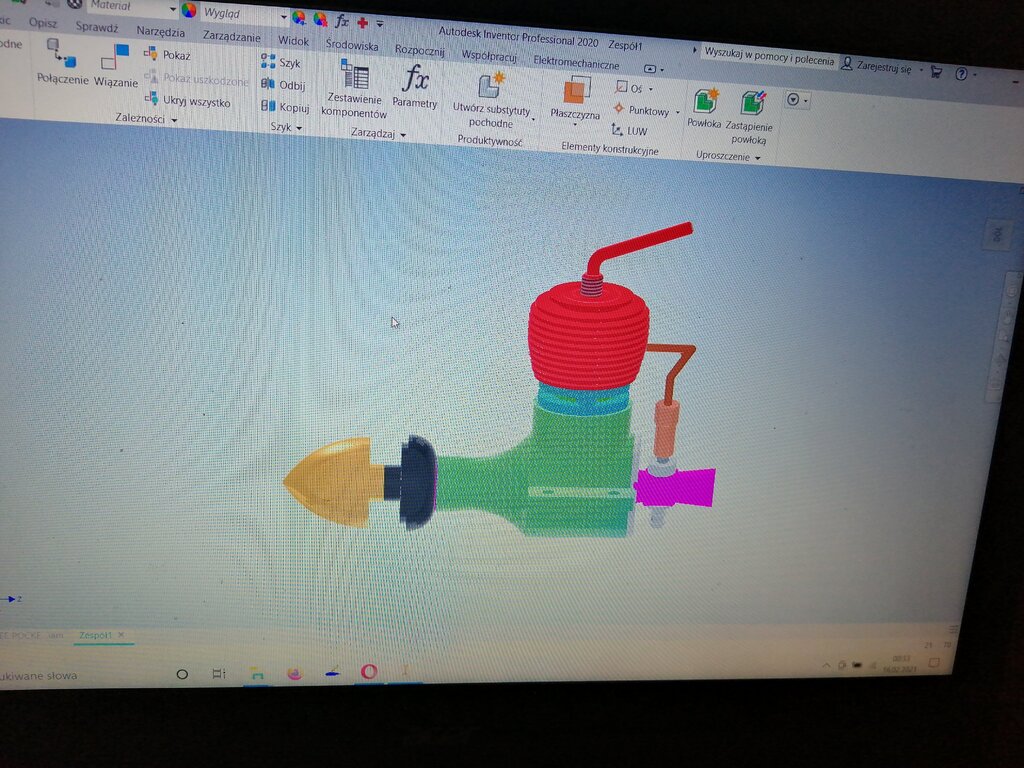Image resolution: width=1024 pixels, height=768 pixels.
Task: Open the Parametry fx dialog
Action: [x=414, y=80]
